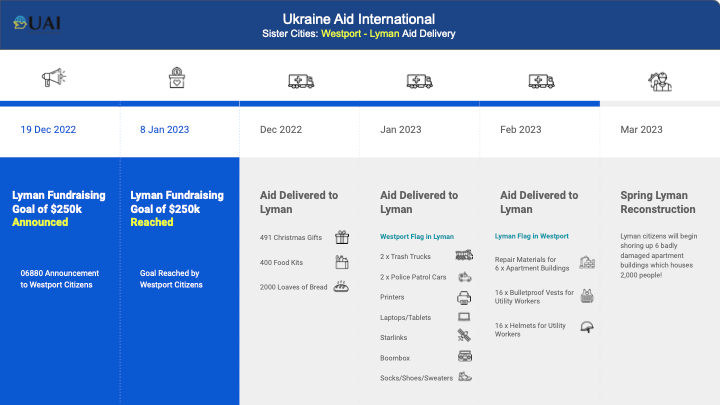720x405 pixels.
Task: Click '16 x Bulletproof Vests for Utility Workers'
Action: pyautogui.click(x=534, y=297)
